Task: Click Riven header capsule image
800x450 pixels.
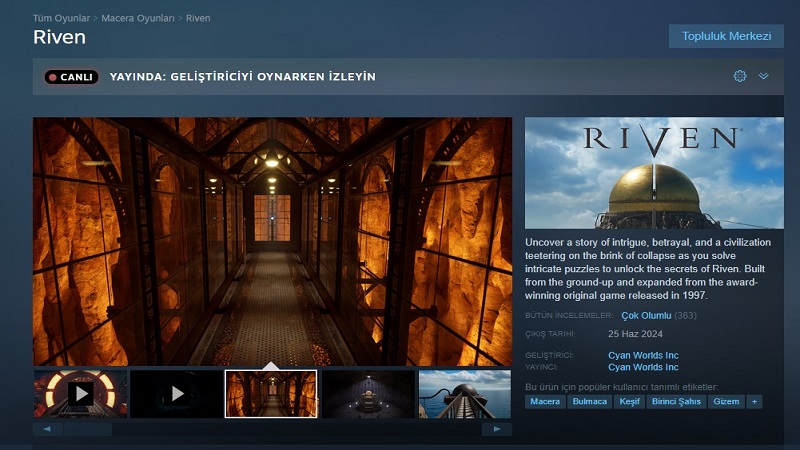Action: (654, 173)
